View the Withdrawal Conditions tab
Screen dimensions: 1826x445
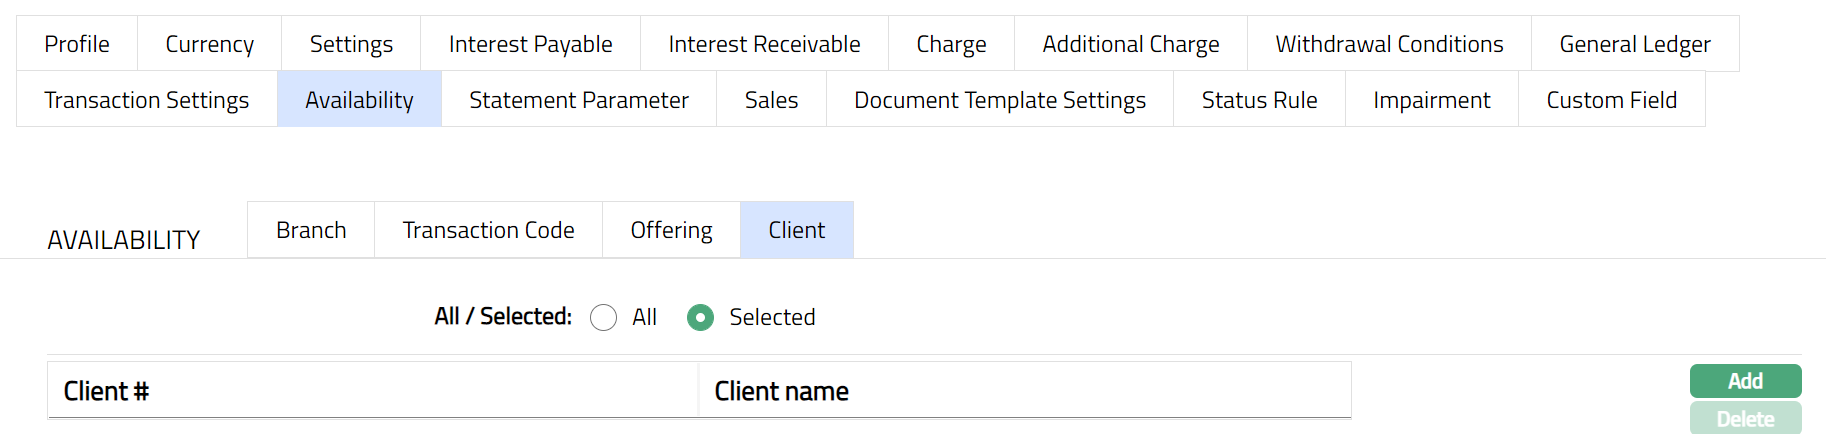(x=1389, y=44)
